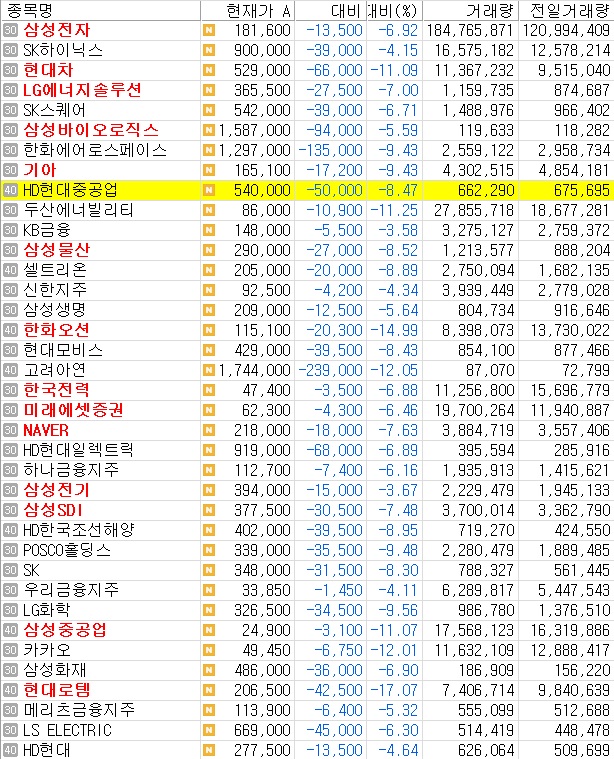Sort by the 대비(%) column header
This screenshot has height=759, width=614.
point(395,10)
